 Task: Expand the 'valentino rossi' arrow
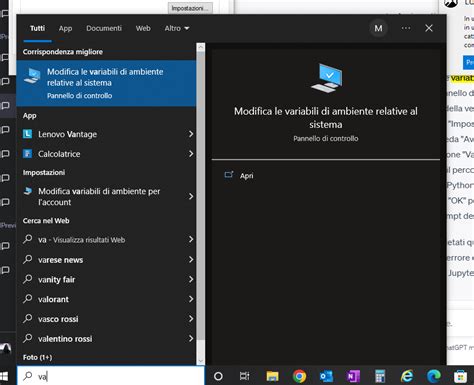191,339
